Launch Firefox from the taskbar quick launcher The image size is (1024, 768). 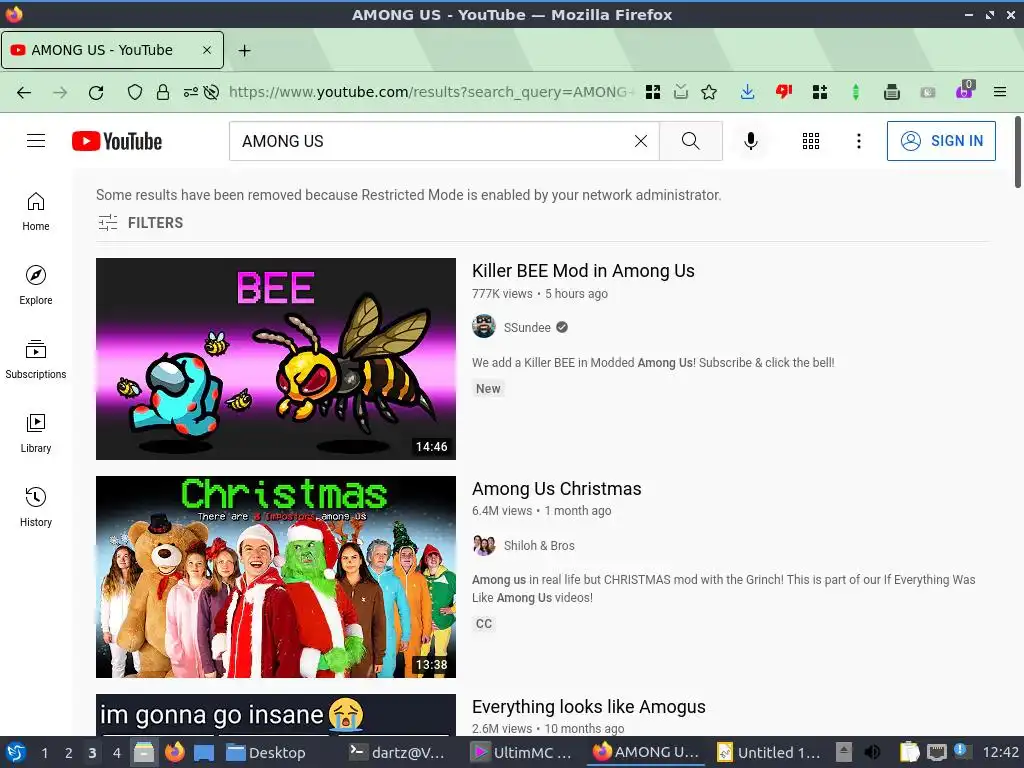pyautogui.click(x=174, y=752)
